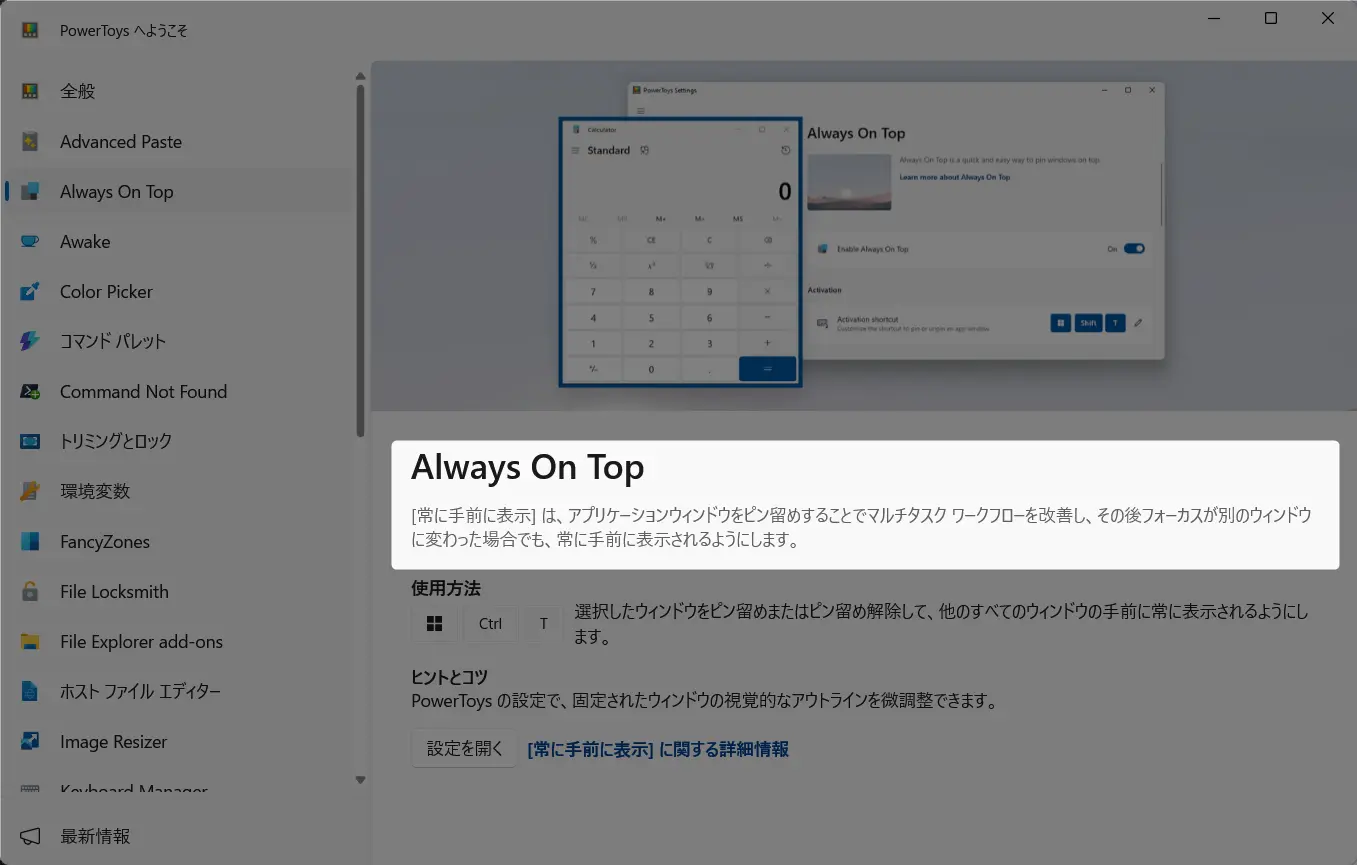Select the 環境変数 icon
The image size is (1357, 865).
pos(30,491)
